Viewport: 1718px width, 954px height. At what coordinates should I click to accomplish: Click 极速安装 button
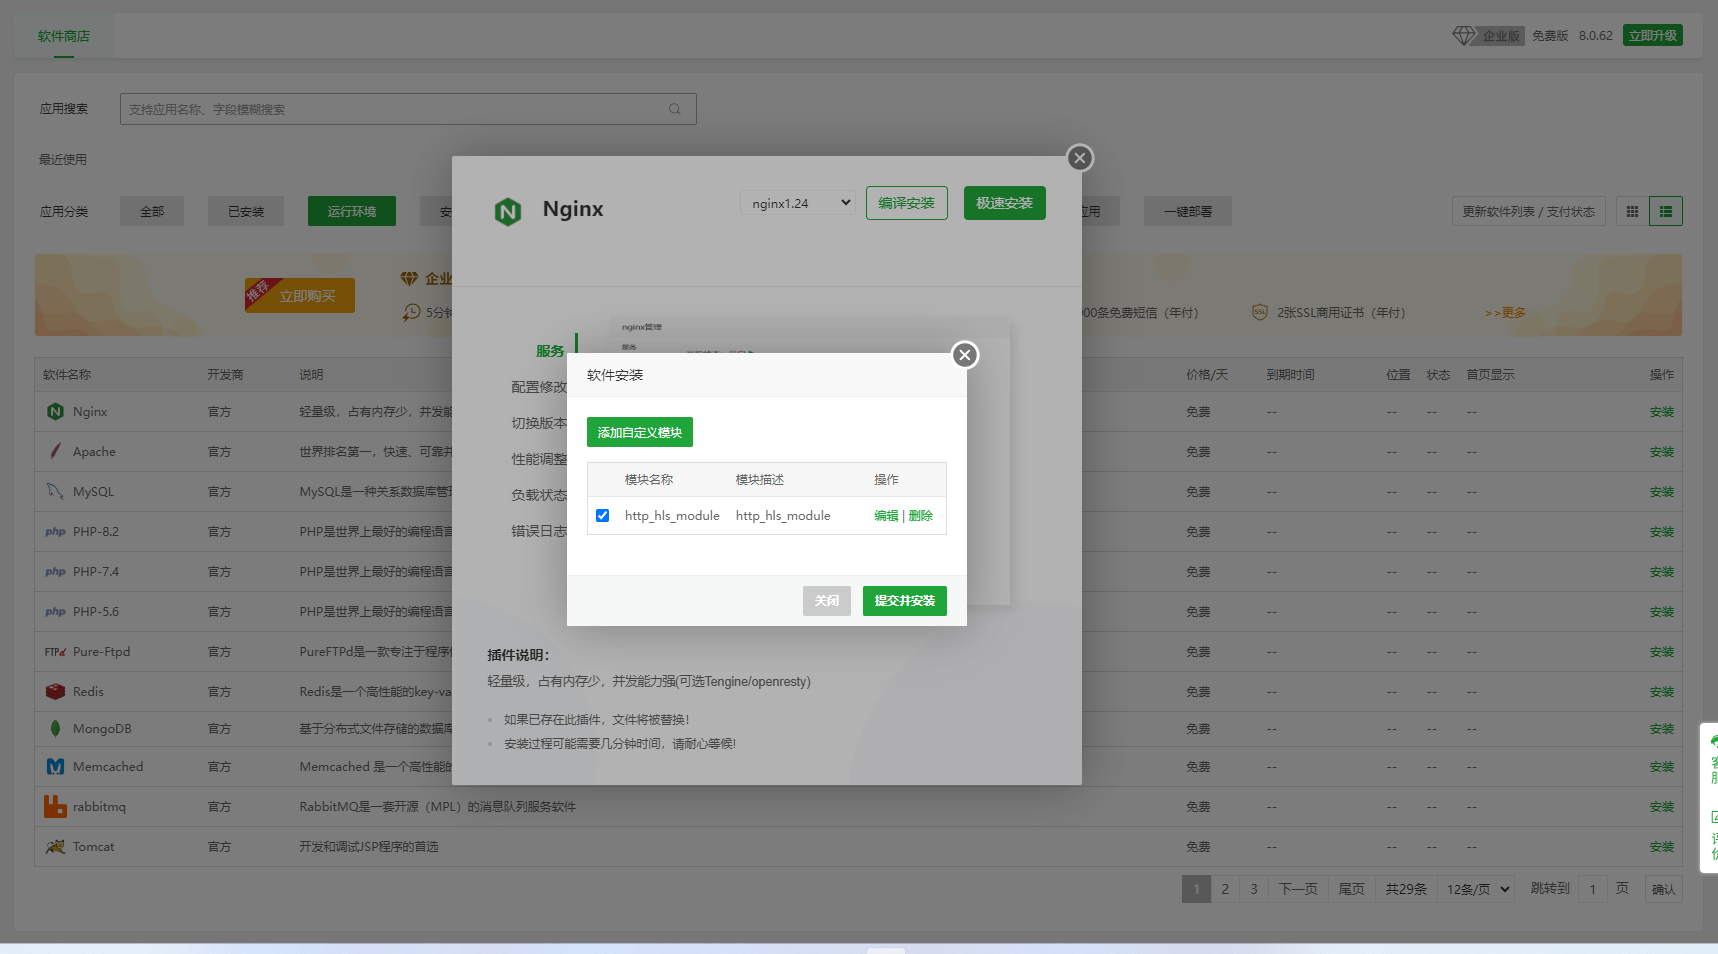click(x=1005, y=203)
